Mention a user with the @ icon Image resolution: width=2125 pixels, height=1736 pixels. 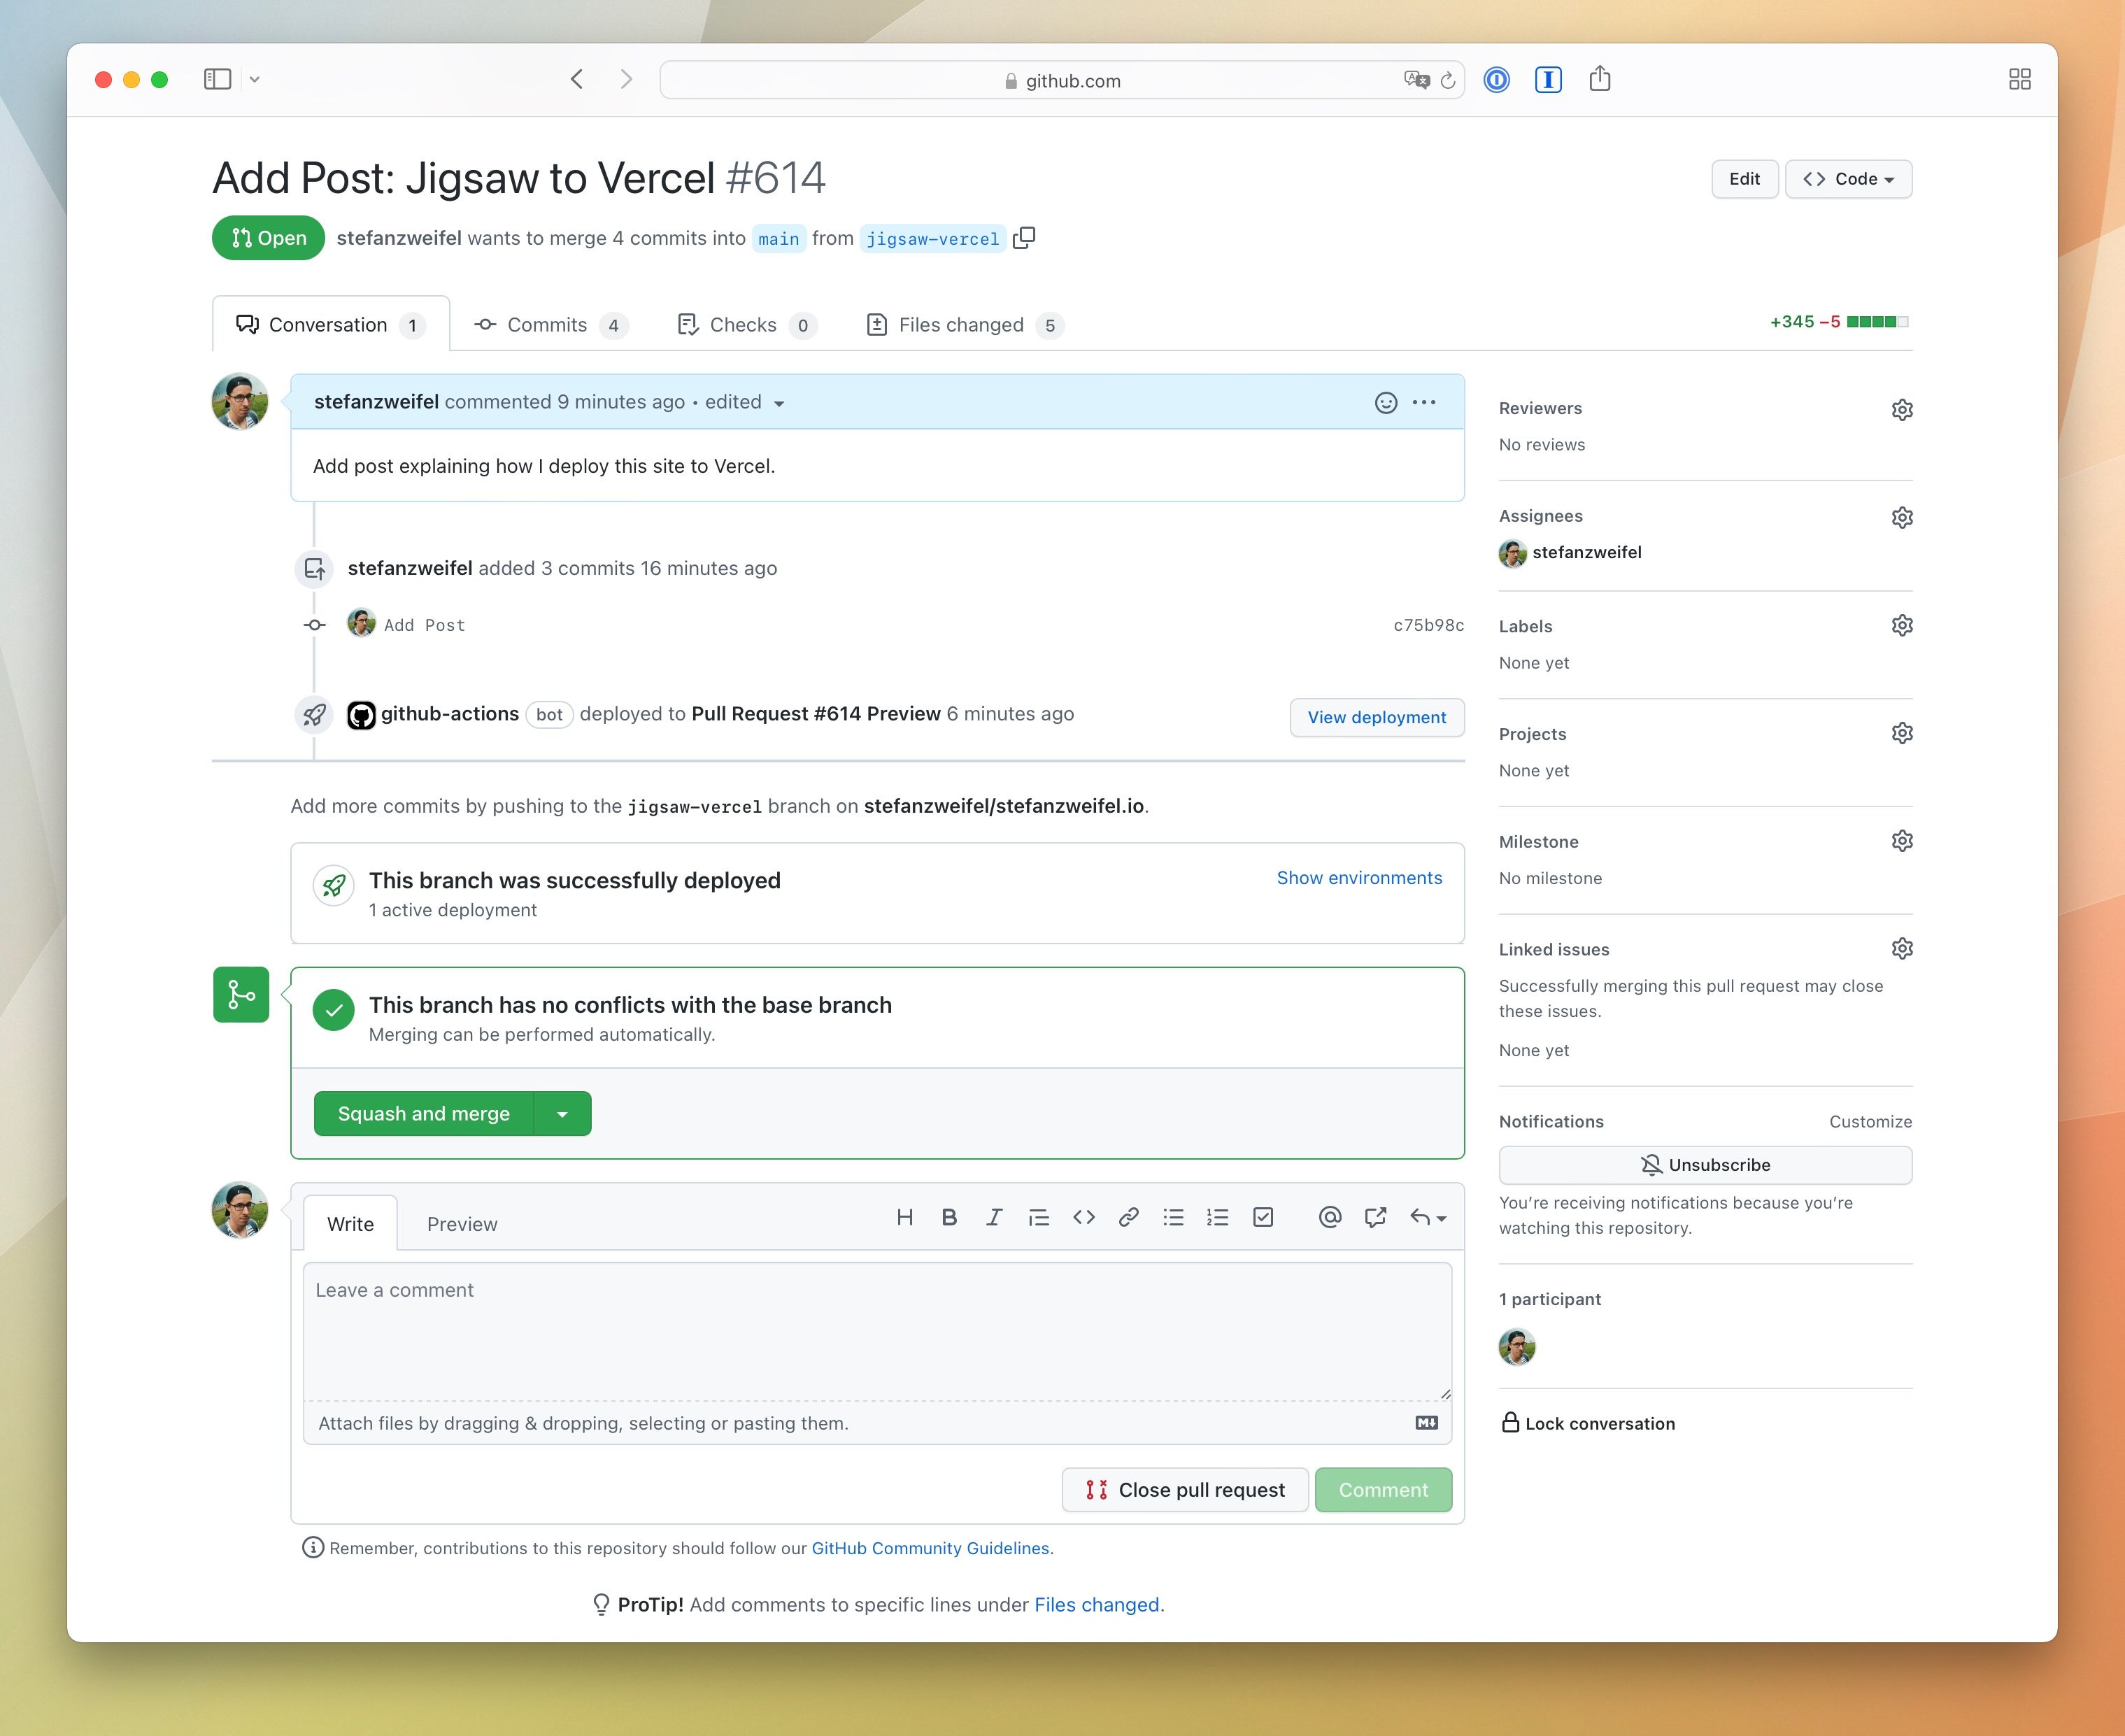point(1329,1217)
